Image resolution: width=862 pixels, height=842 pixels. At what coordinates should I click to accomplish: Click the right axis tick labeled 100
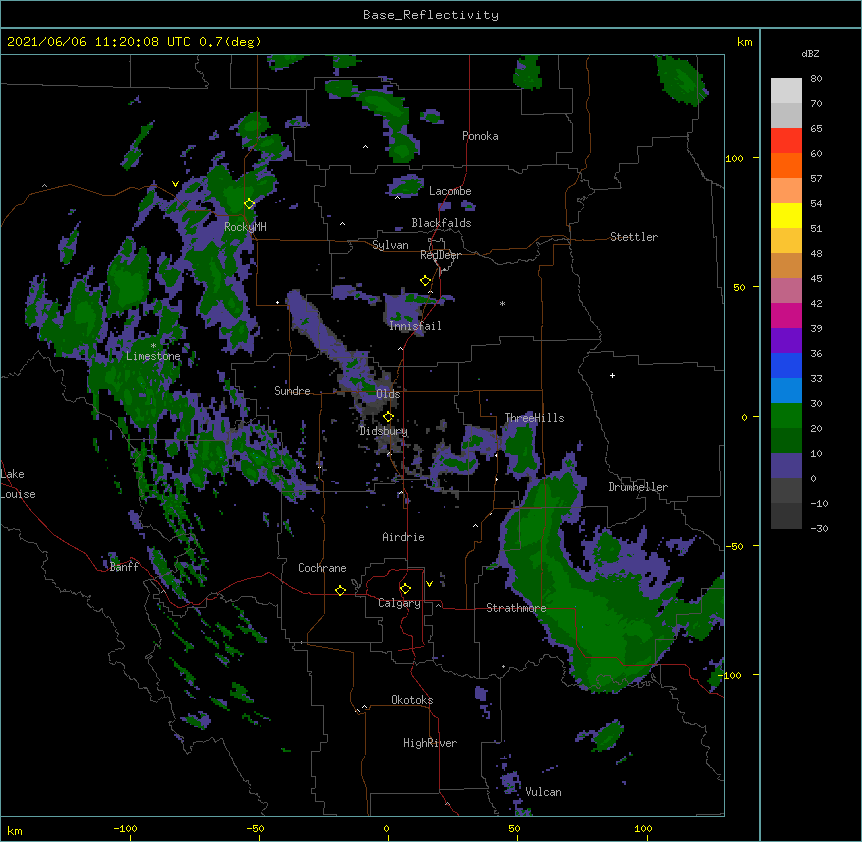pyautogui.click(x=734, y=159)
